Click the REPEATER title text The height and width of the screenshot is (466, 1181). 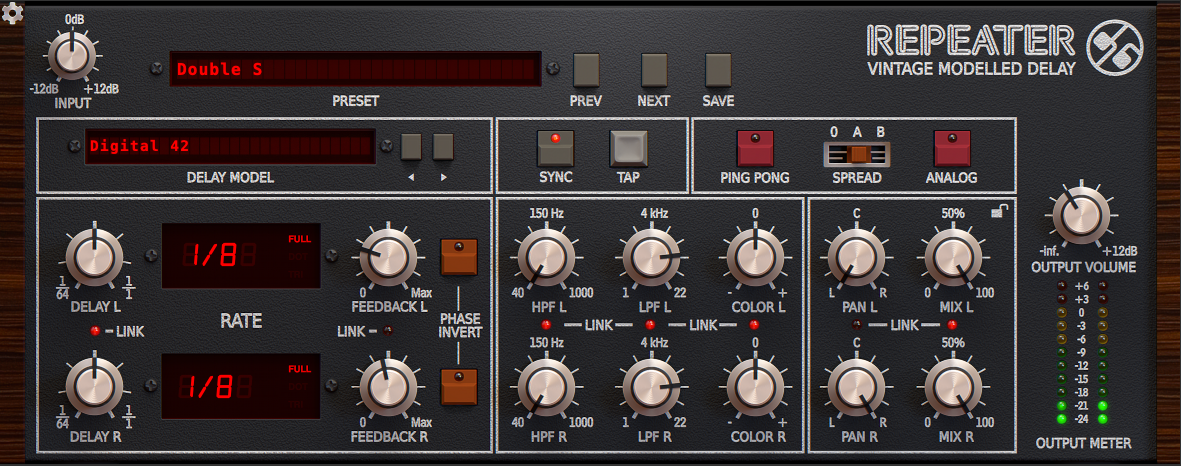tap(971, 41)
